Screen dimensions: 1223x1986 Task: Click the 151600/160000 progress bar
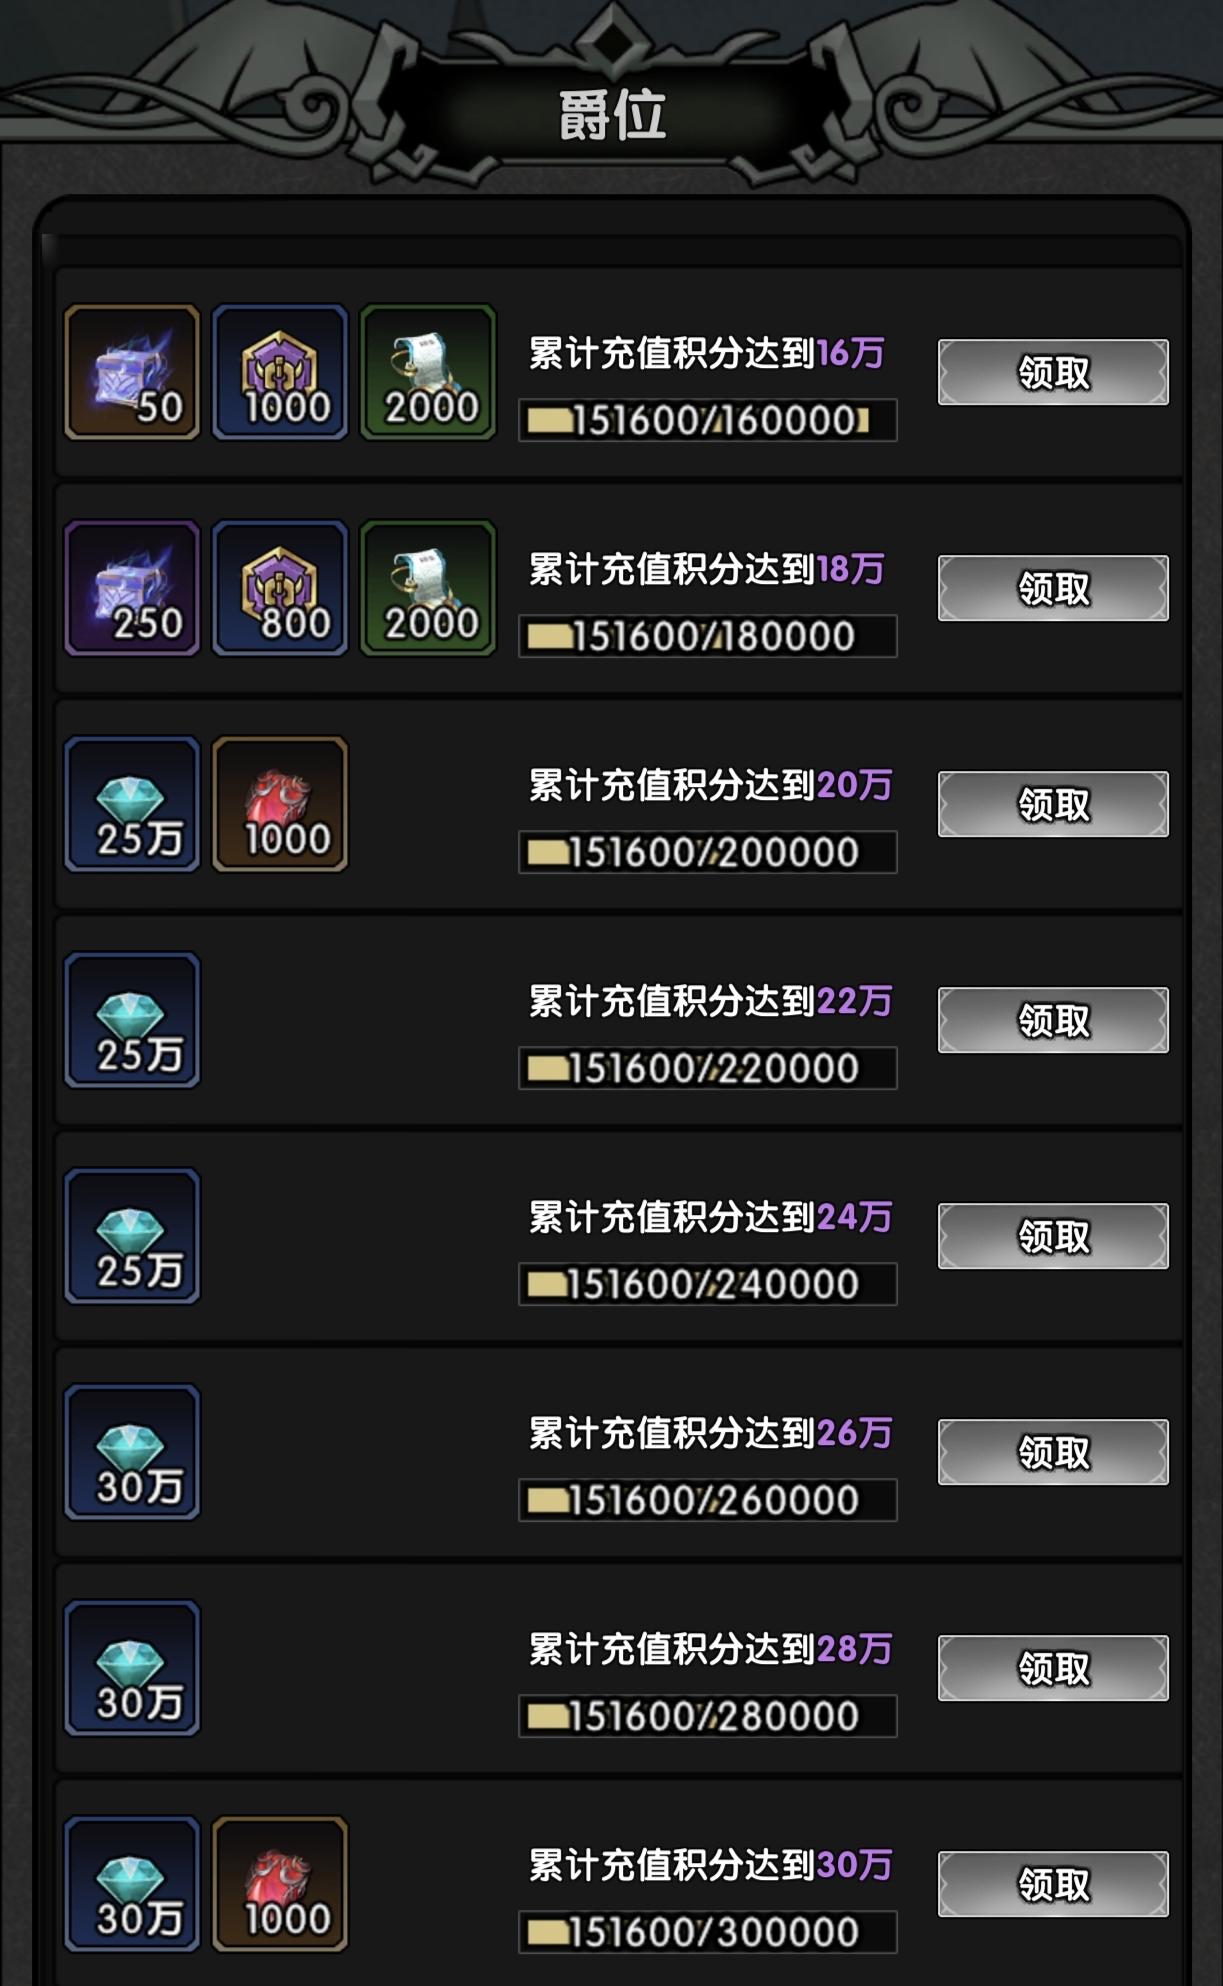click(708, 420)
